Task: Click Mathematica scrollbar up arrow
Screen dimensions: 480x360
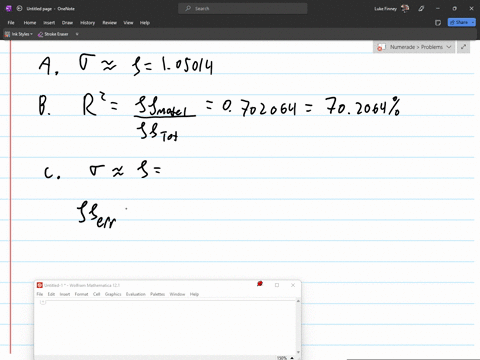Action: 298,301
